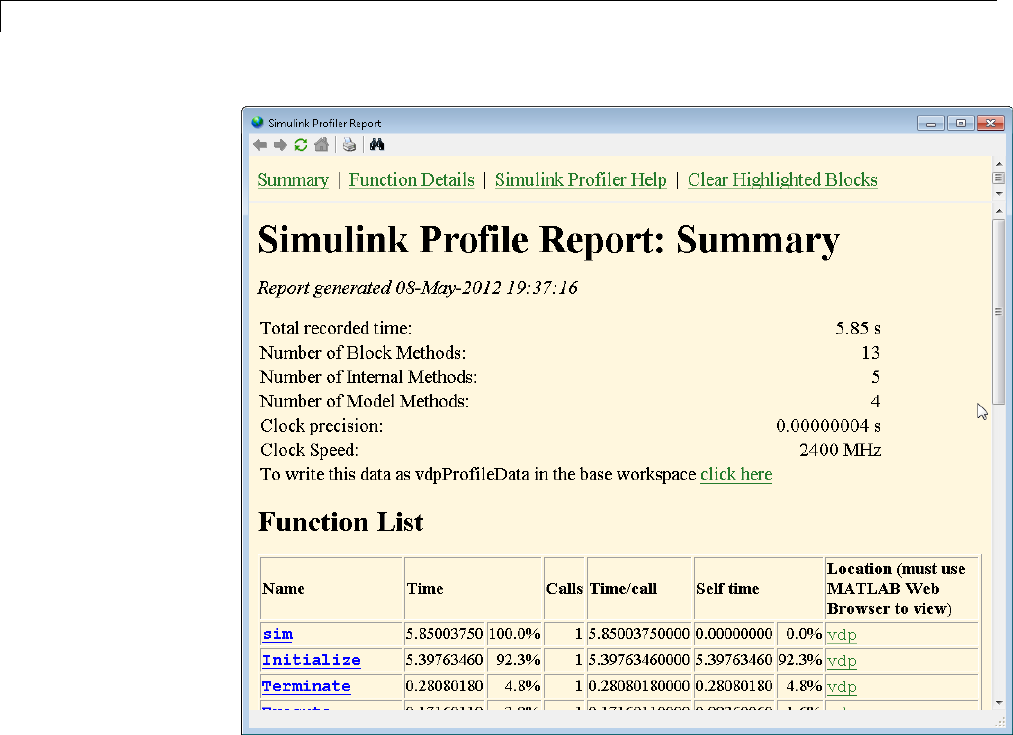This screenshot has width=1013, height=735.
Task: Click 'Number of Block Methods:' label
Action: [362, 353]
